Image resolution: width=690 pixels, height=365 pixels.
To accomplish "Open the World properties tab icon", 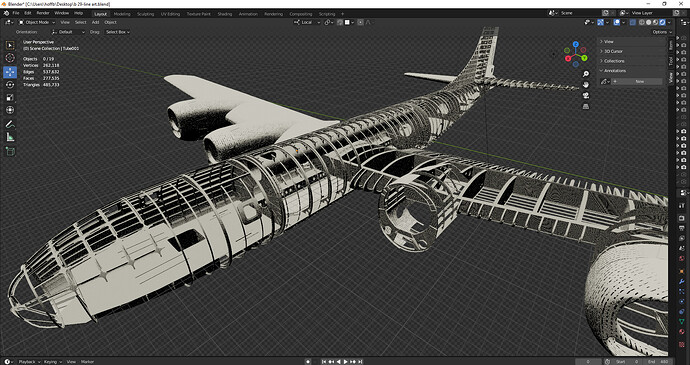I will (x=683, y=258).
